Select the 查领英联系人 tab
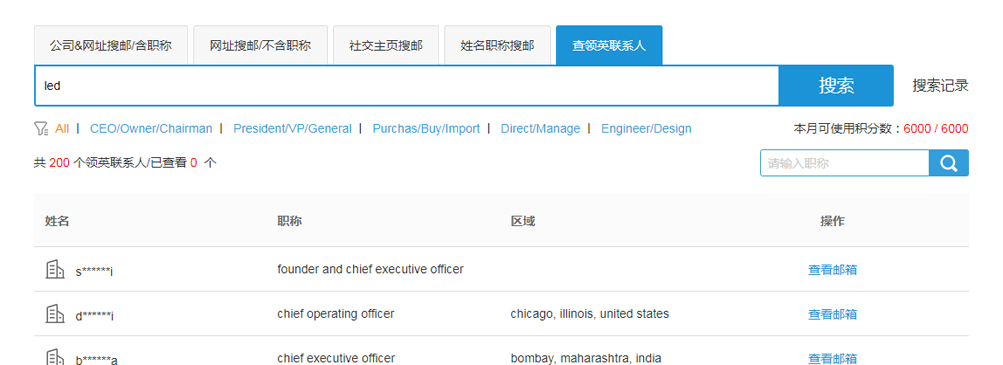Viewport: 1003px width, 365px height. click(609, 45)
